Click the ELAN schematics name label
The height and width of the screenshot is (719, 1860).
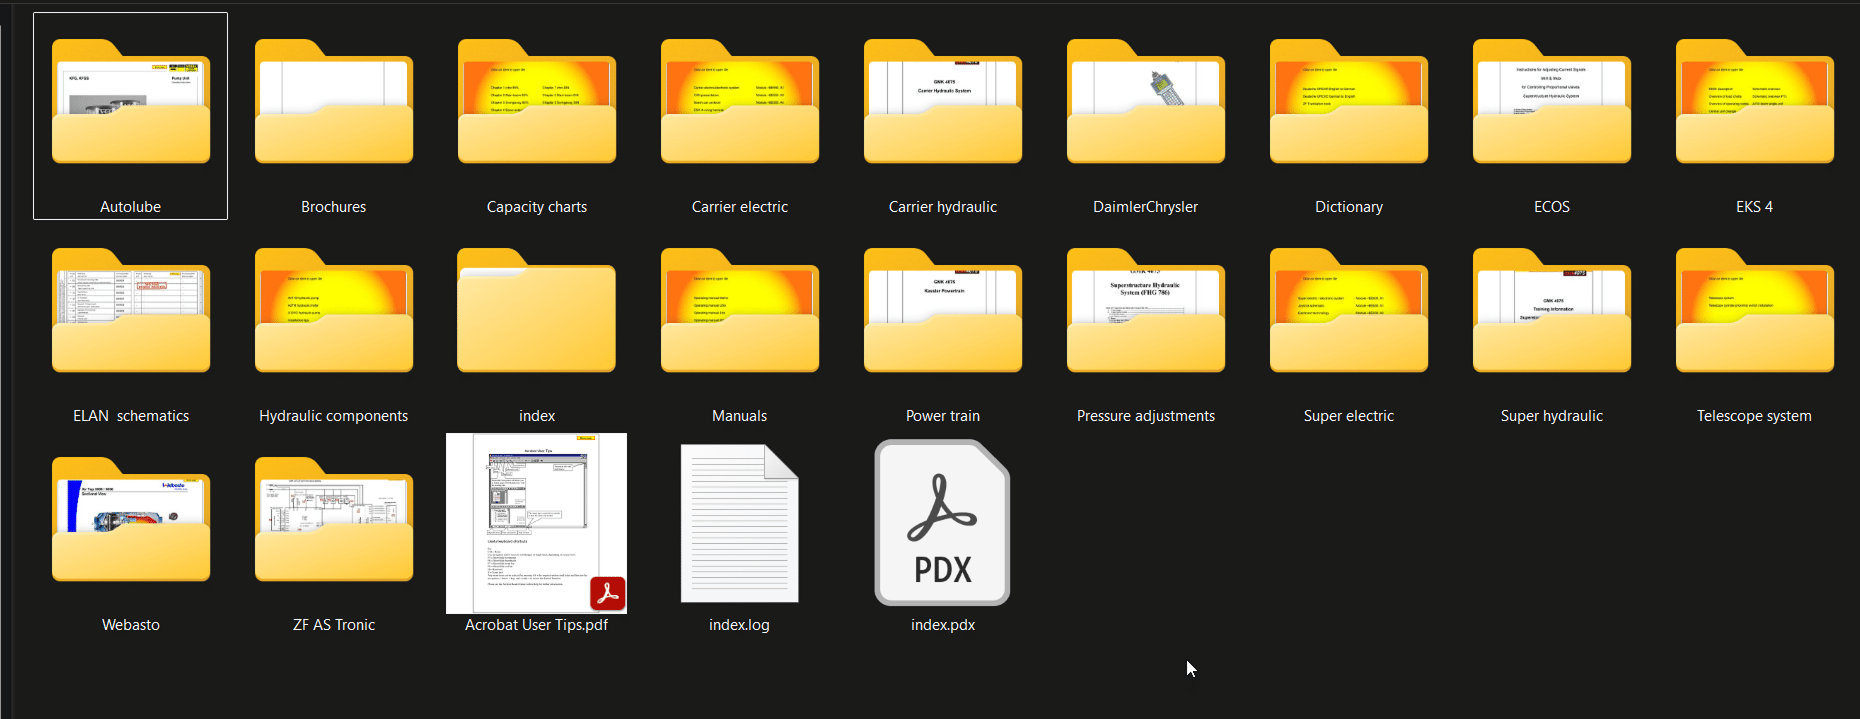click(131, 416)
